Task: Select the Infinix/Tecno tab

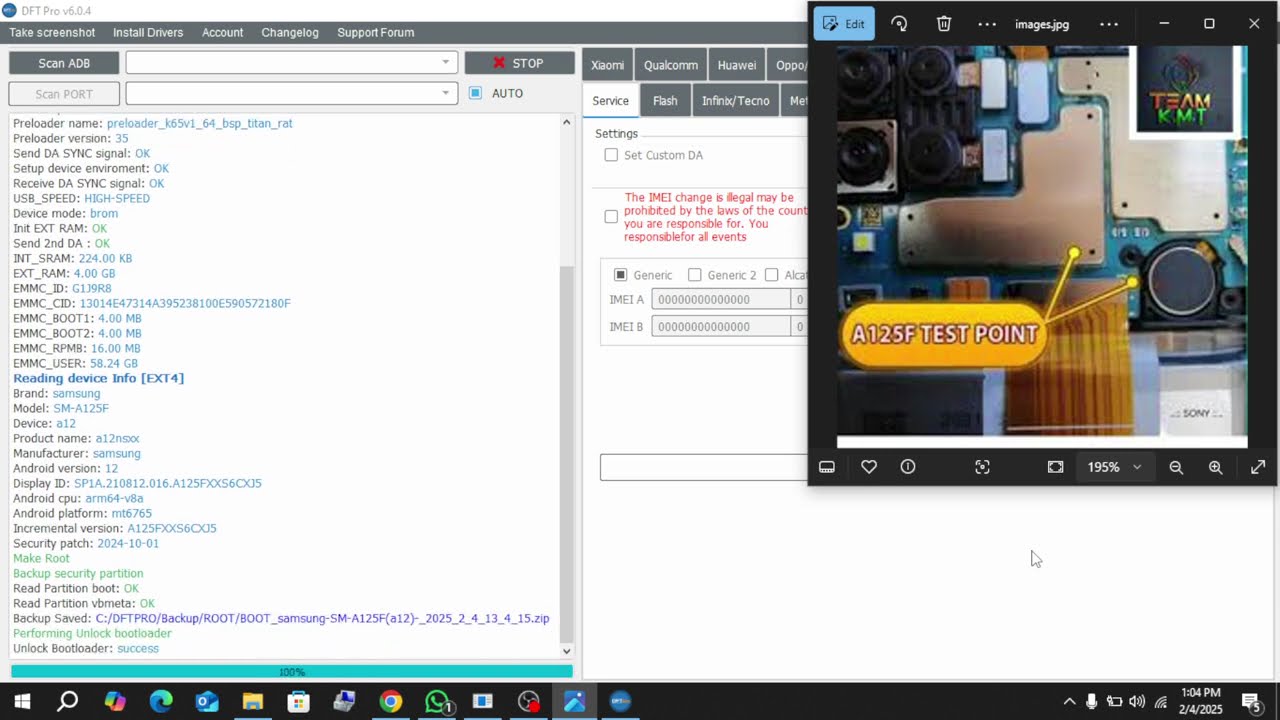Action: (x=735, y=101)
